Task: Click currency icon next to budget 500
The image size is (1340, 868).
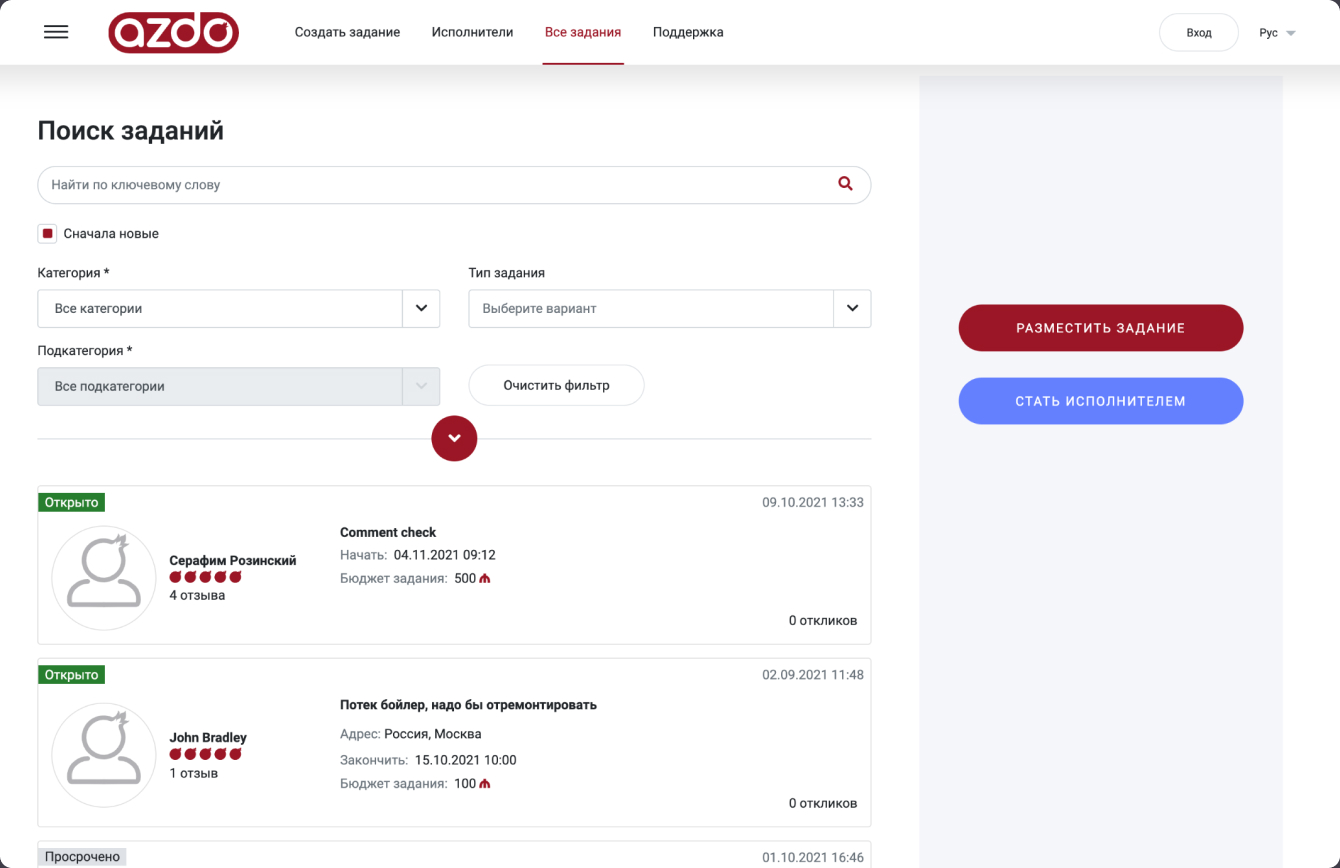Action: (x=485, y=579)
